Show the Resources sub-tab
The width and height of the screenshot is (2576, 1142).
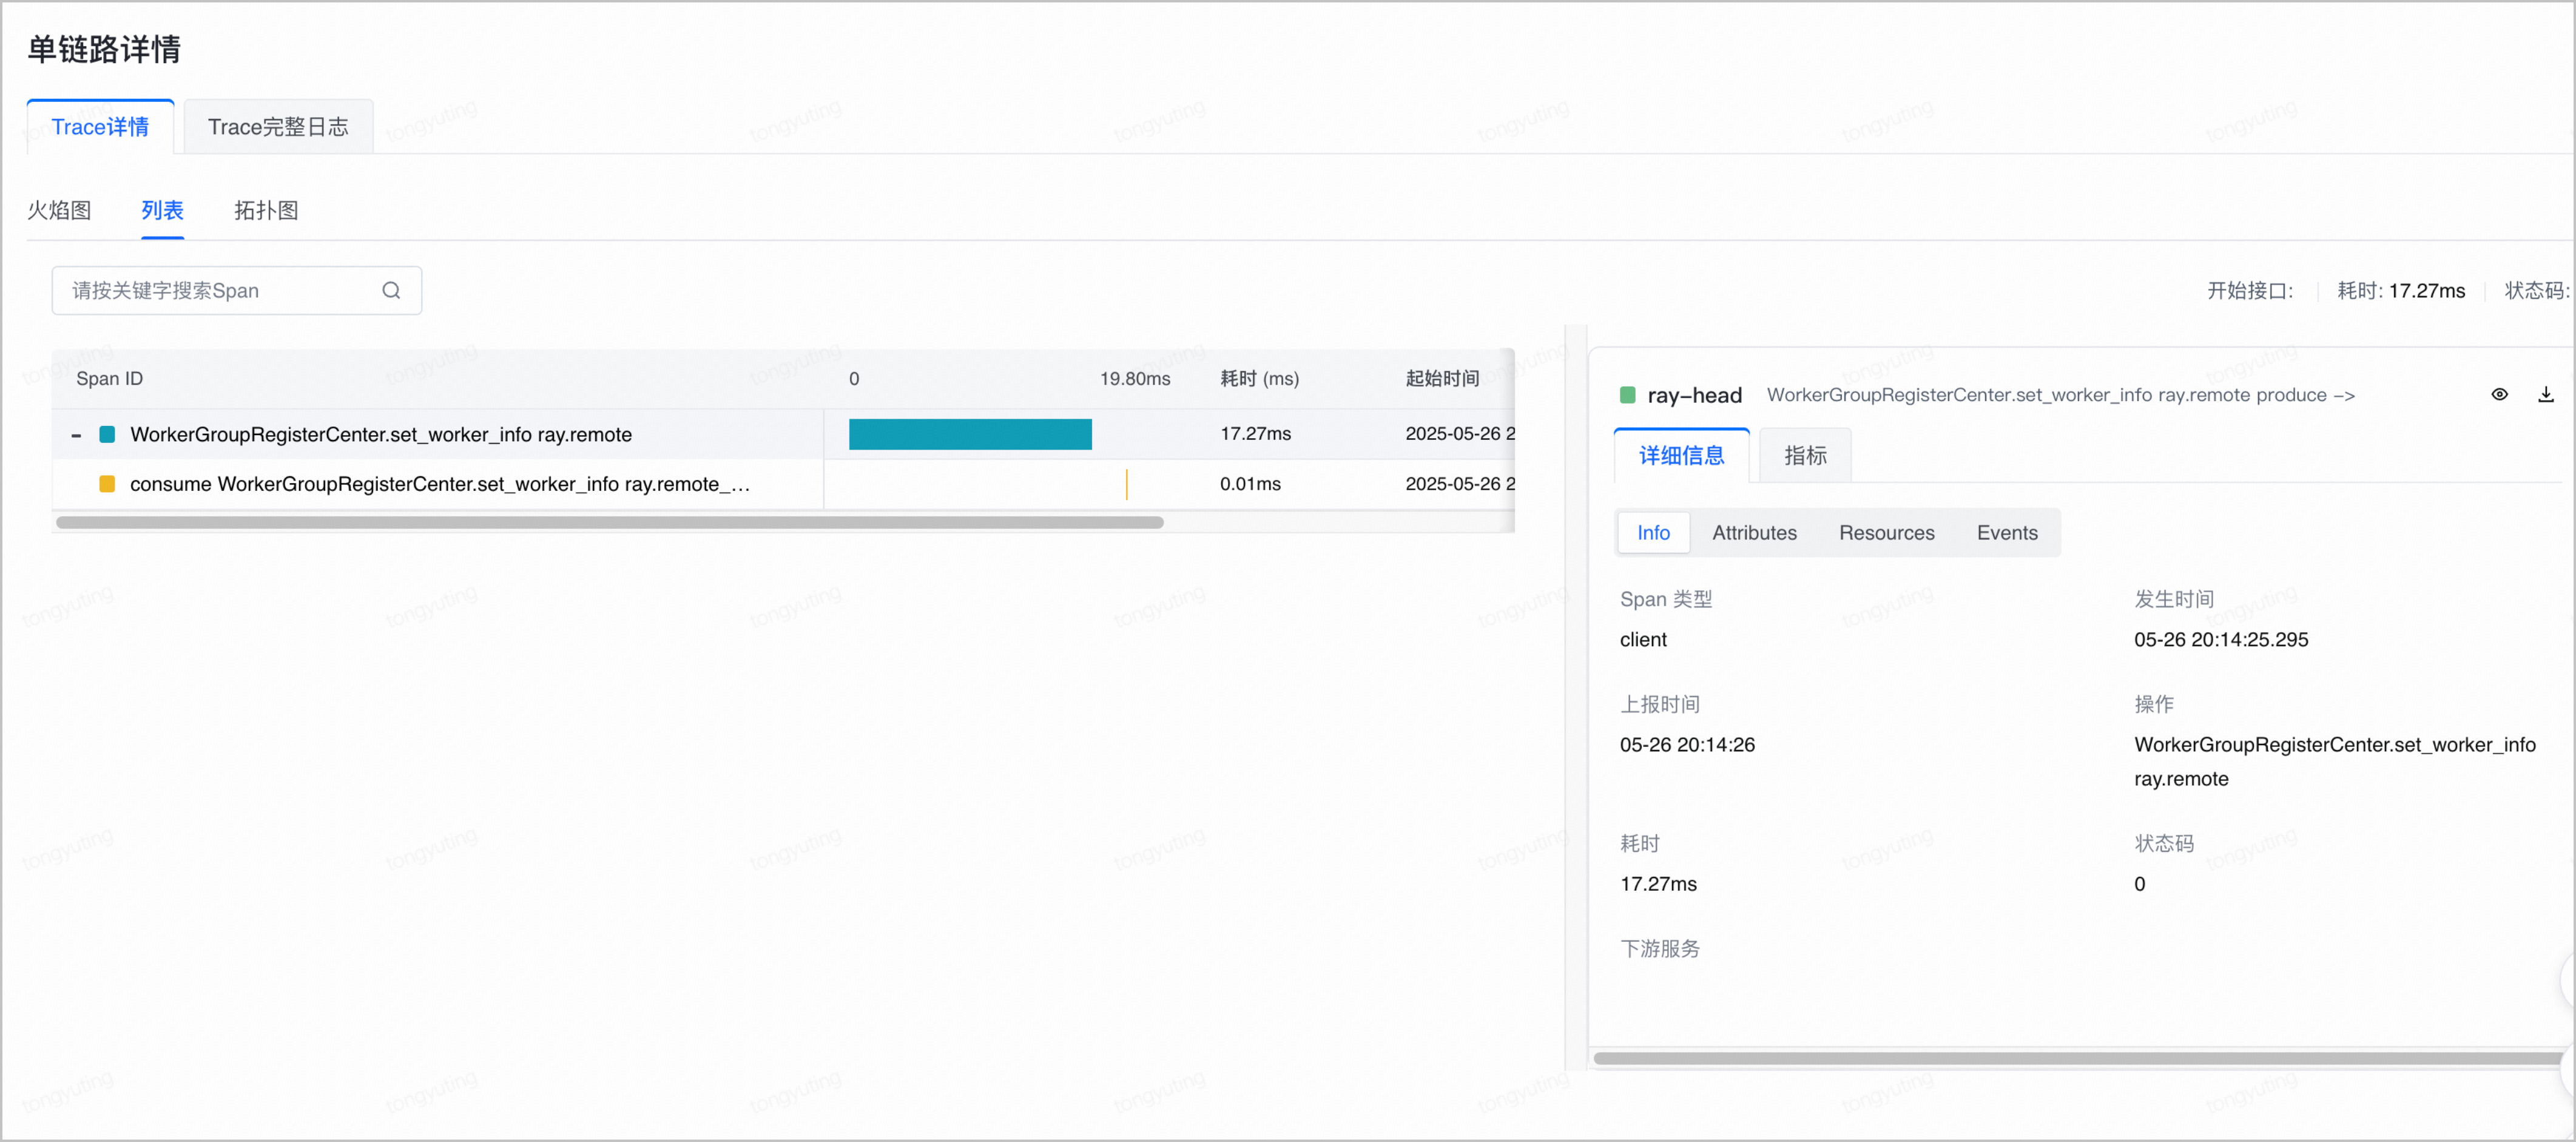click(x=1886, y=533)
